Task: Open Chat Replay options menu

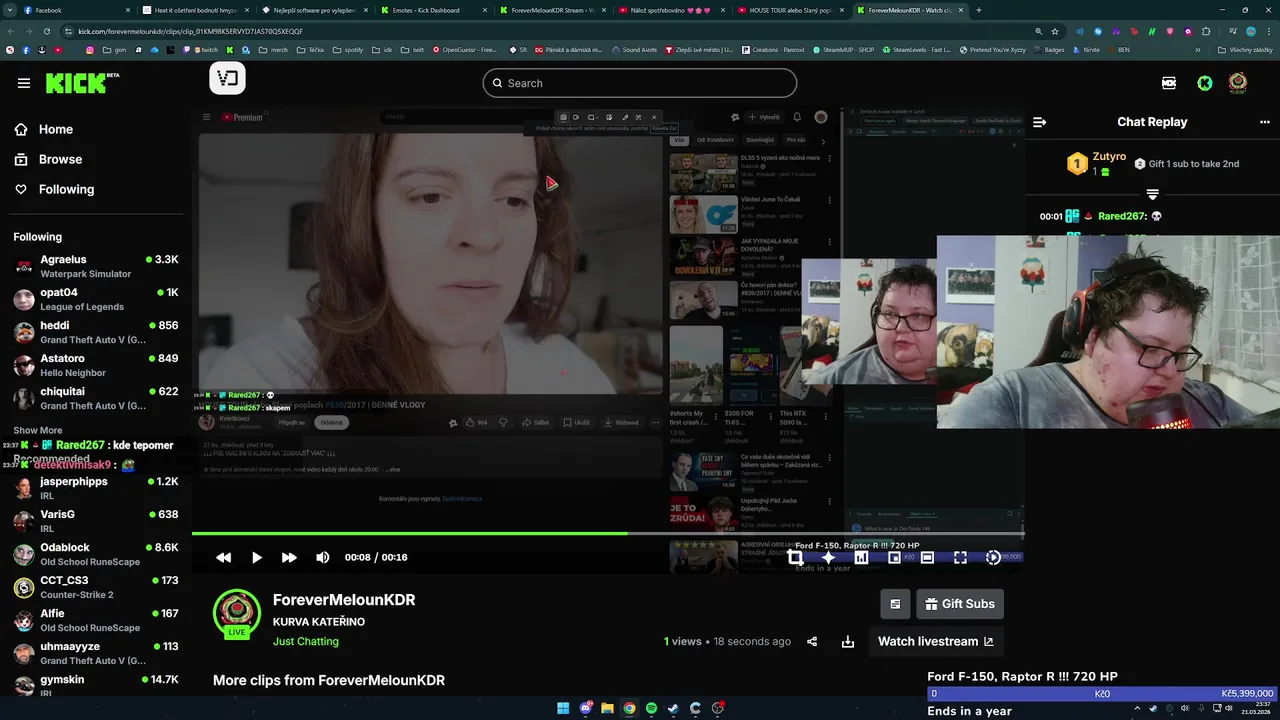Action: tap(1264, 122)
